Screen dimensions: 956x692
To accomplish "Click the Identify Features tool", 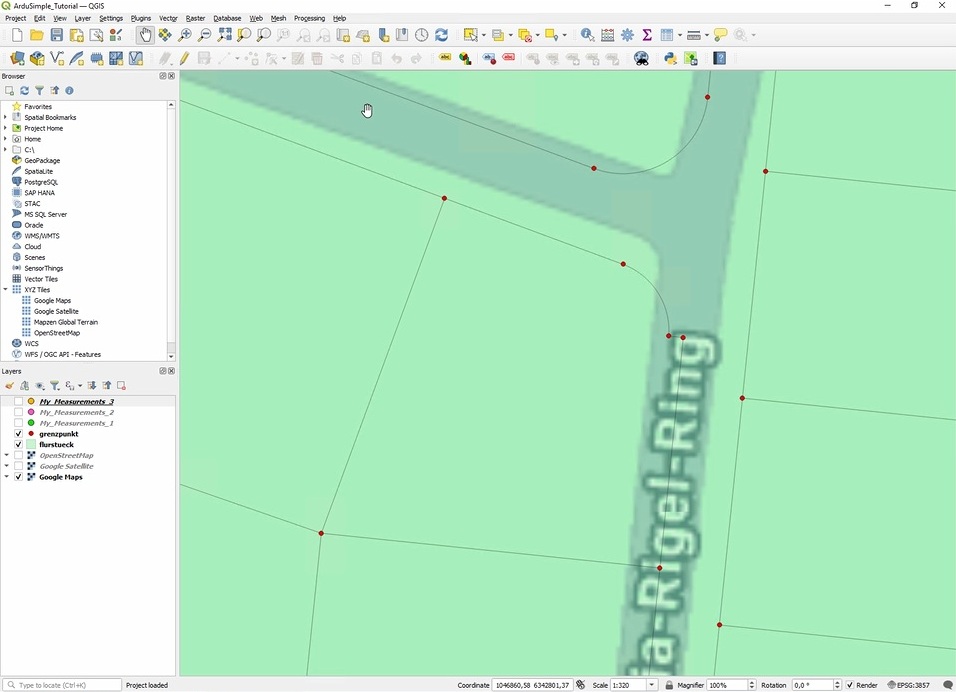I will (x=587, y=35).
